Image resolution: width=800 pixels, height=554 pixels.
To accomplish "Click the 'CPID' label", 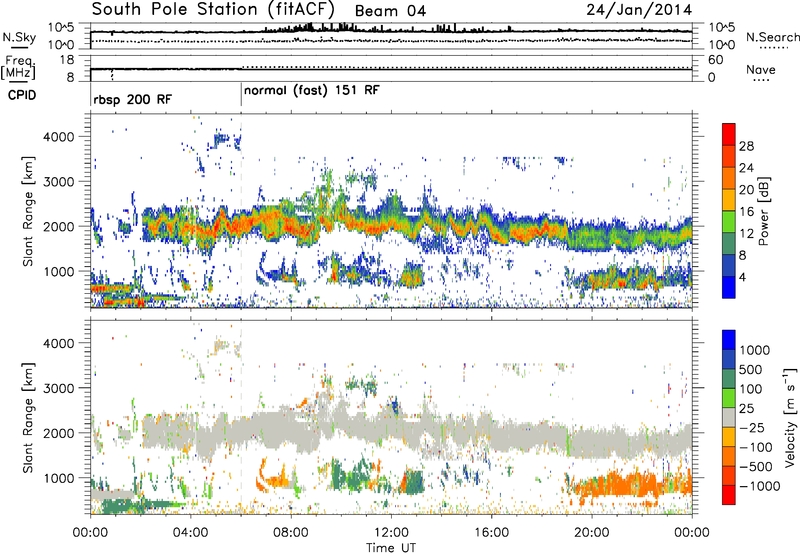I will tap(21, 95).
